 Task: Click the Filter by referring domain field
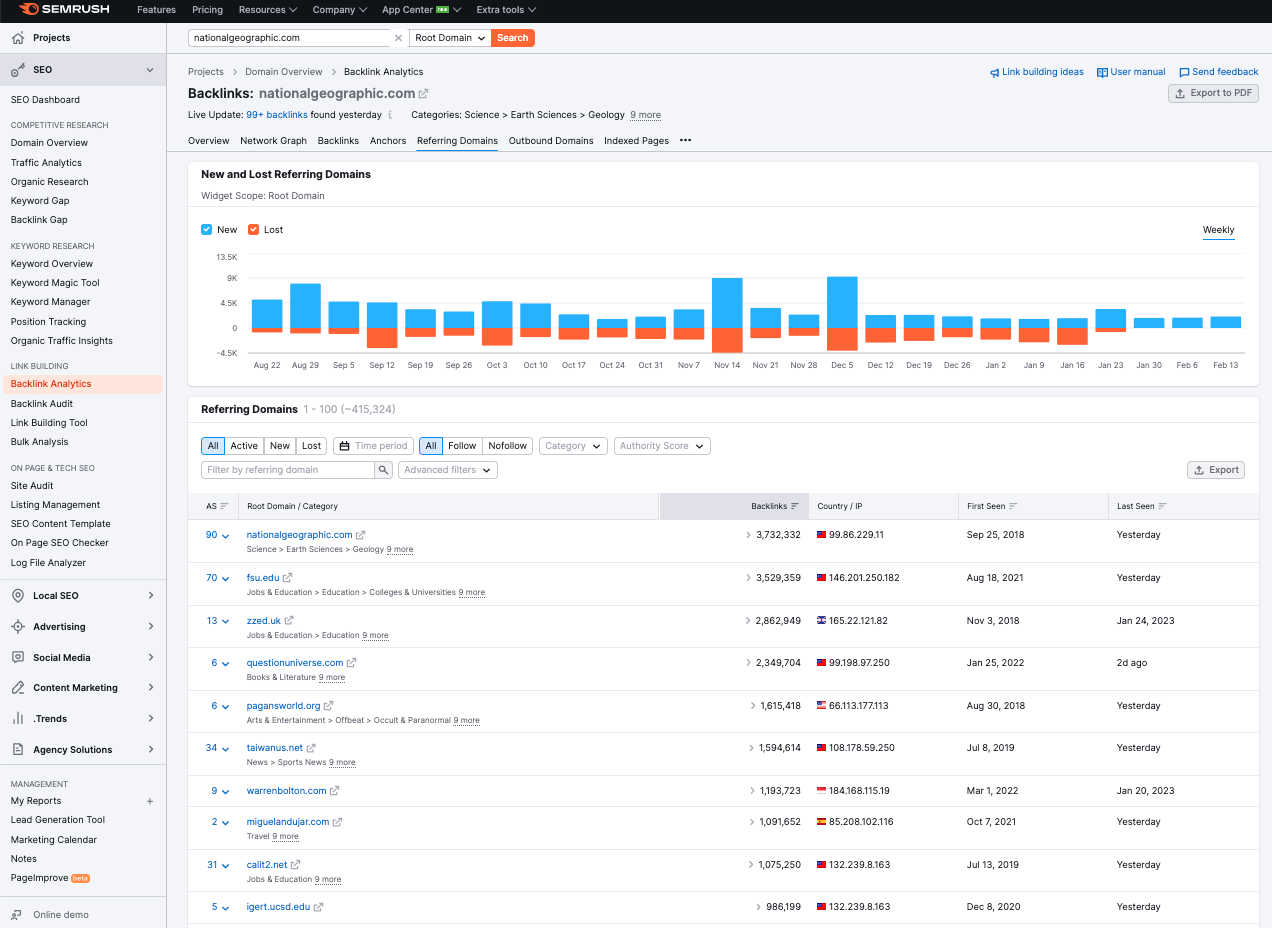coord(288,470)
